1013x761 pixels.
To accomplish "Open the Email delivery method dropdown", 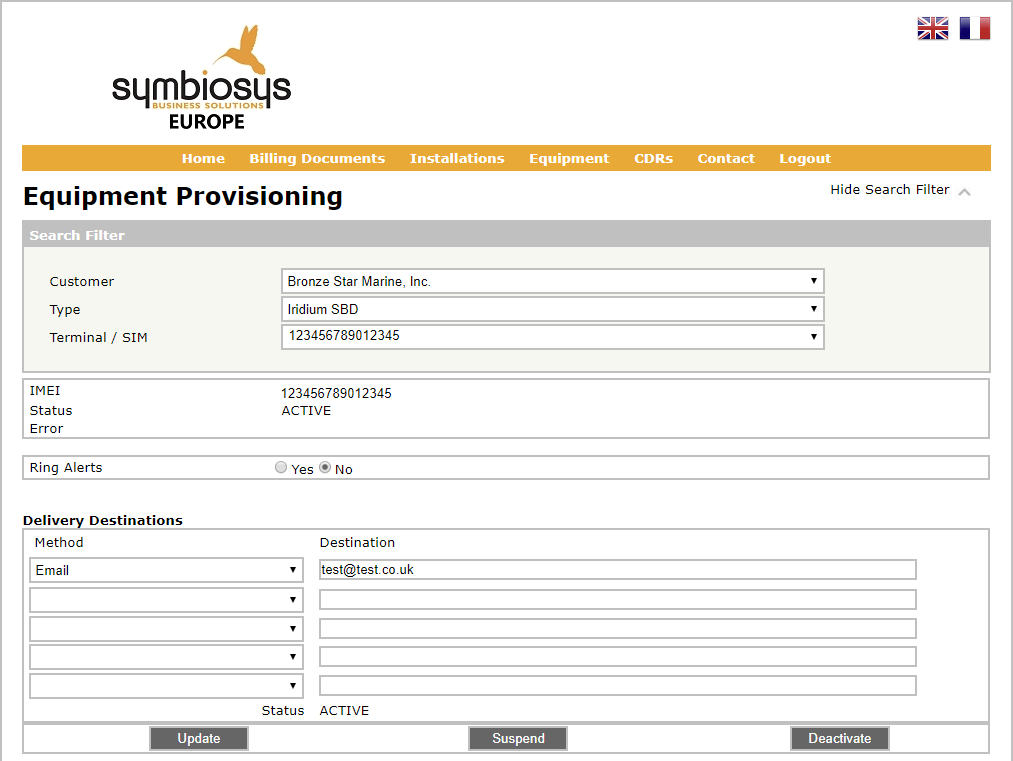I will [x=166, y=570].
